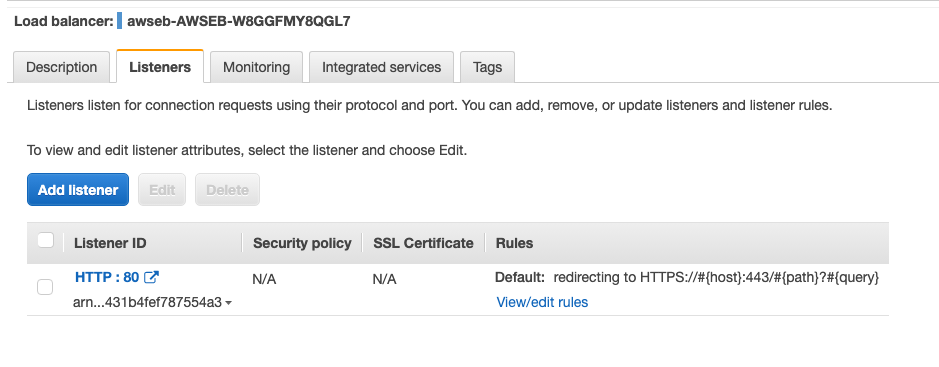Click the SSL Certificate column header

[x=423, y=243]
